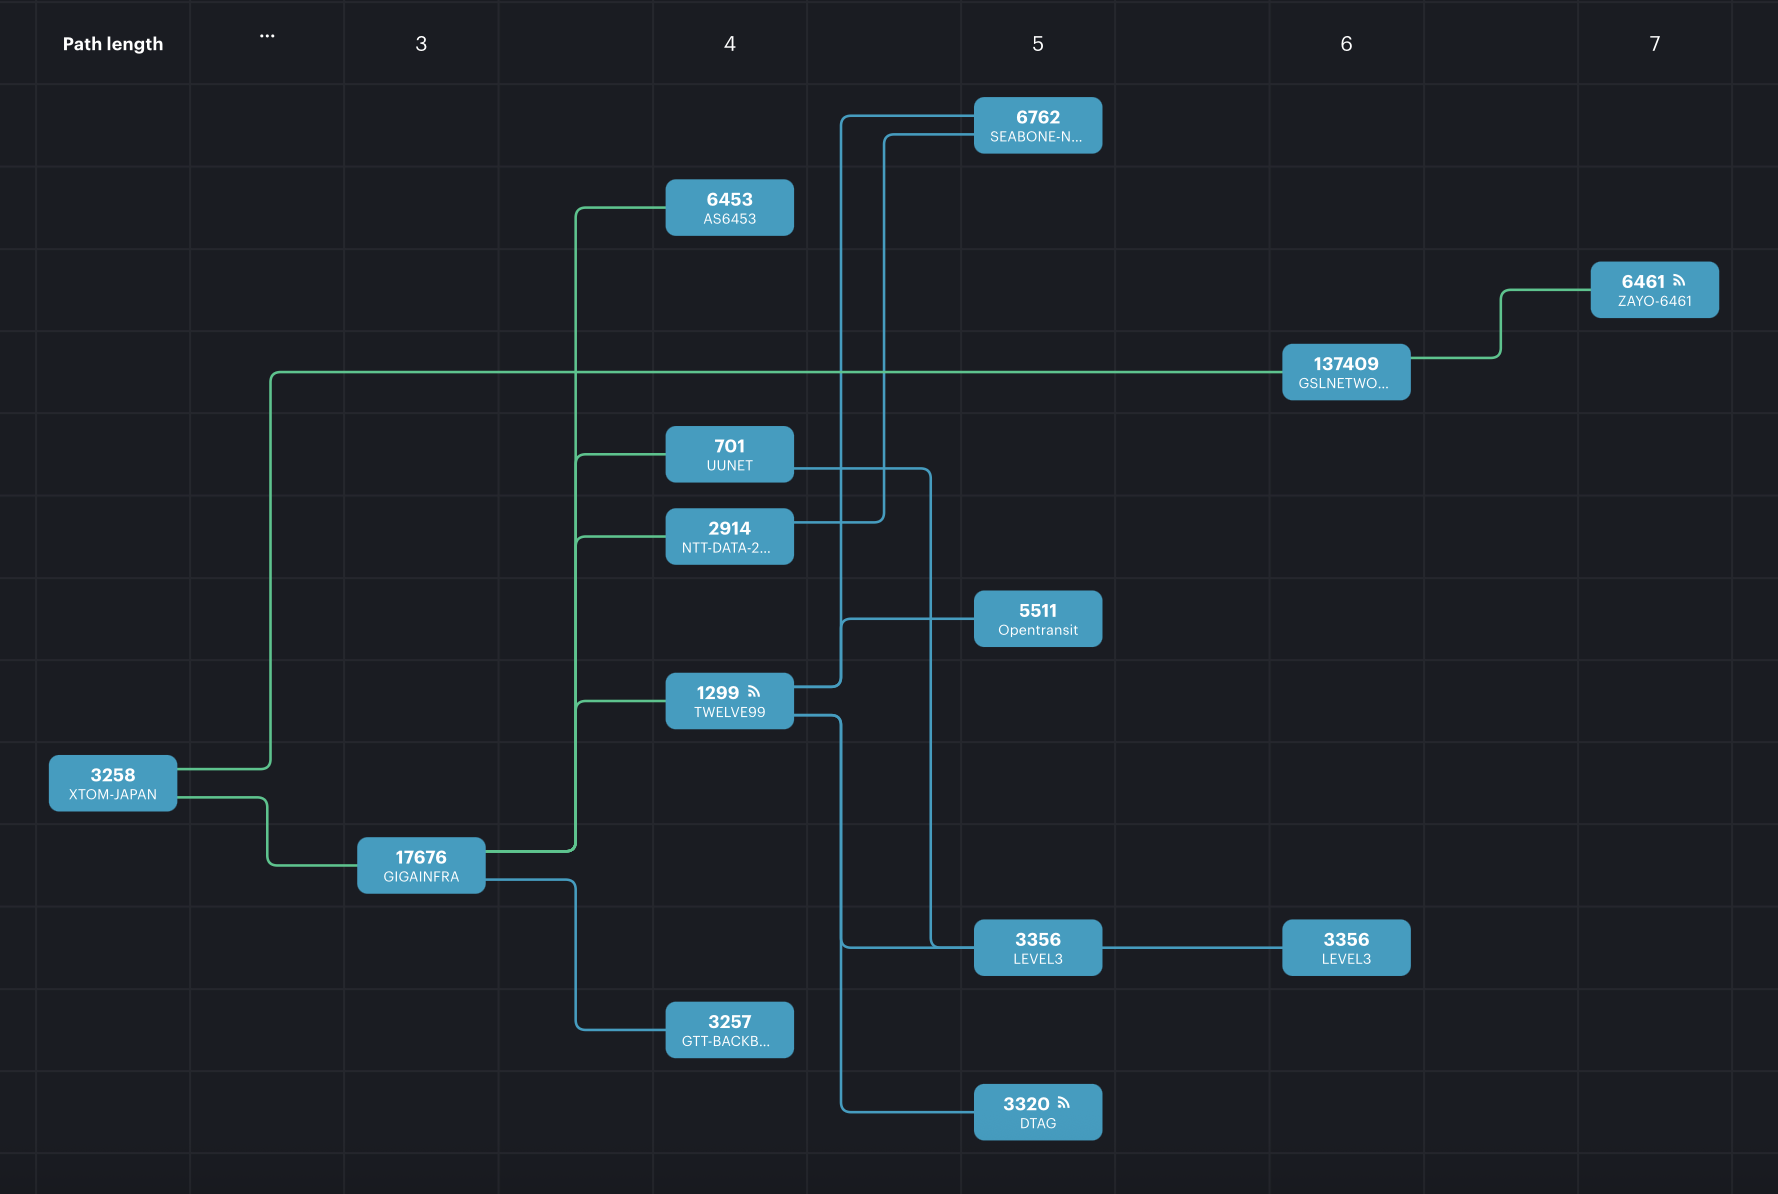Select the 6762 SEABONE node
This screenshot has width=1778, height=1194.
(x=1037, y=126)
